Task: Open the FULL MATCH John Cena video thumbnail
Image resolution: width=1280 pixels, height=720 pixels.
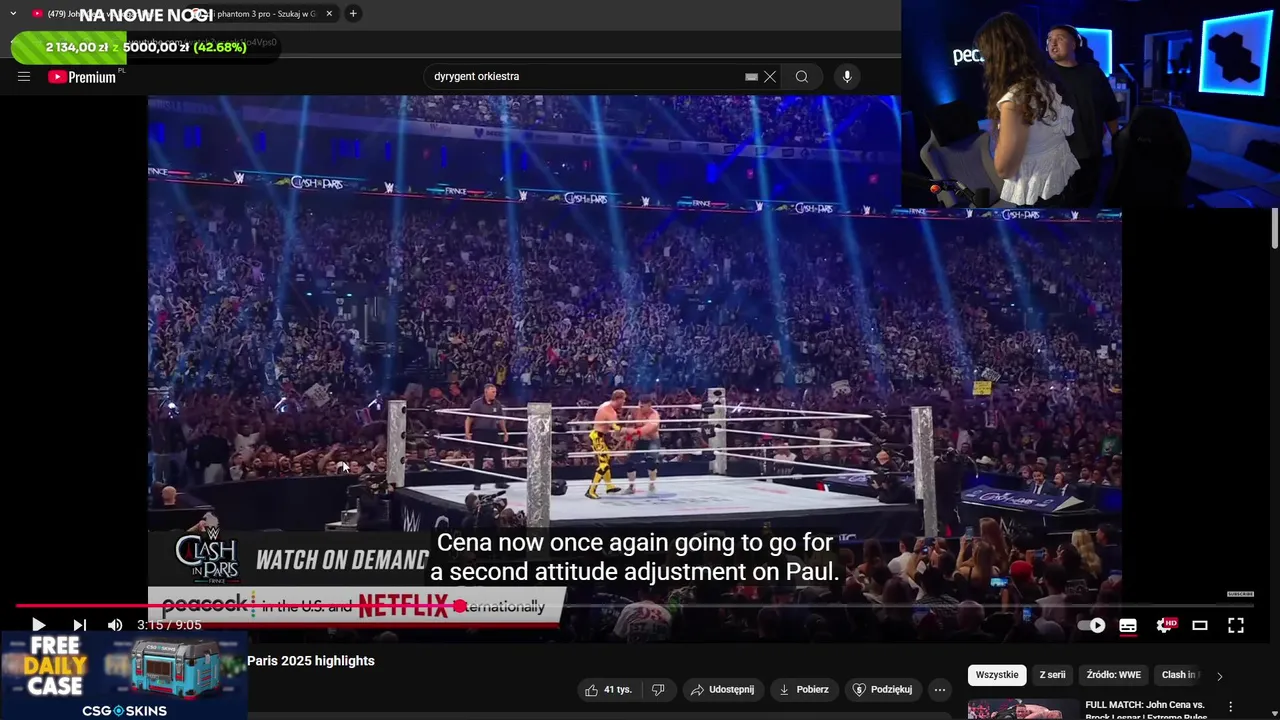Action: point(1022,709)
